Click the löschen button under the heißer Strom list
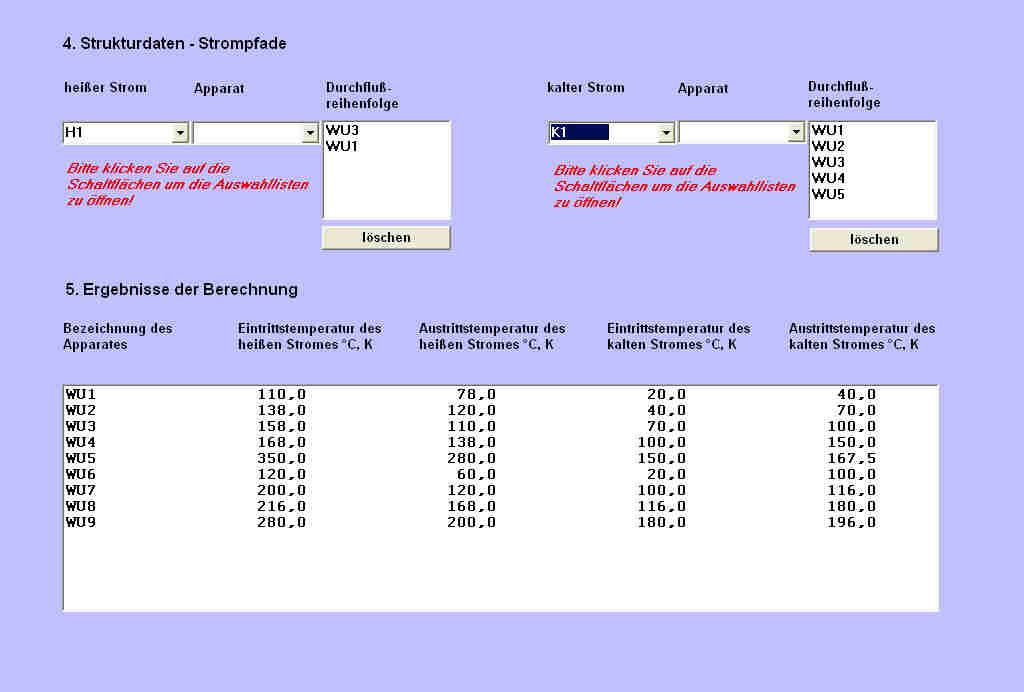The width and height of the screenshot is (1024, 692). coord(386,238)
